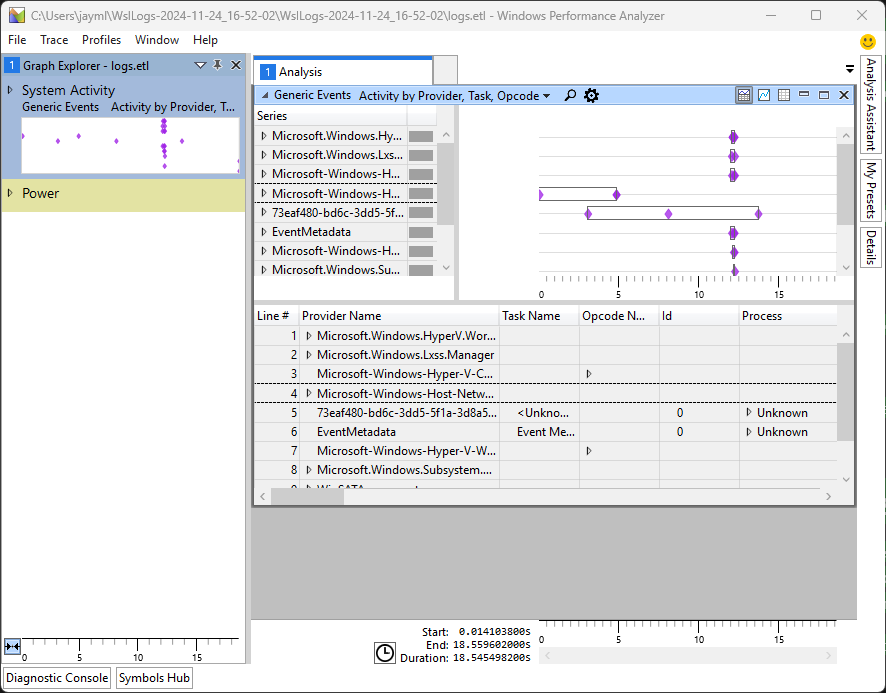
Task: Select the Generic Events graph thumbnail
Action: 131,145
